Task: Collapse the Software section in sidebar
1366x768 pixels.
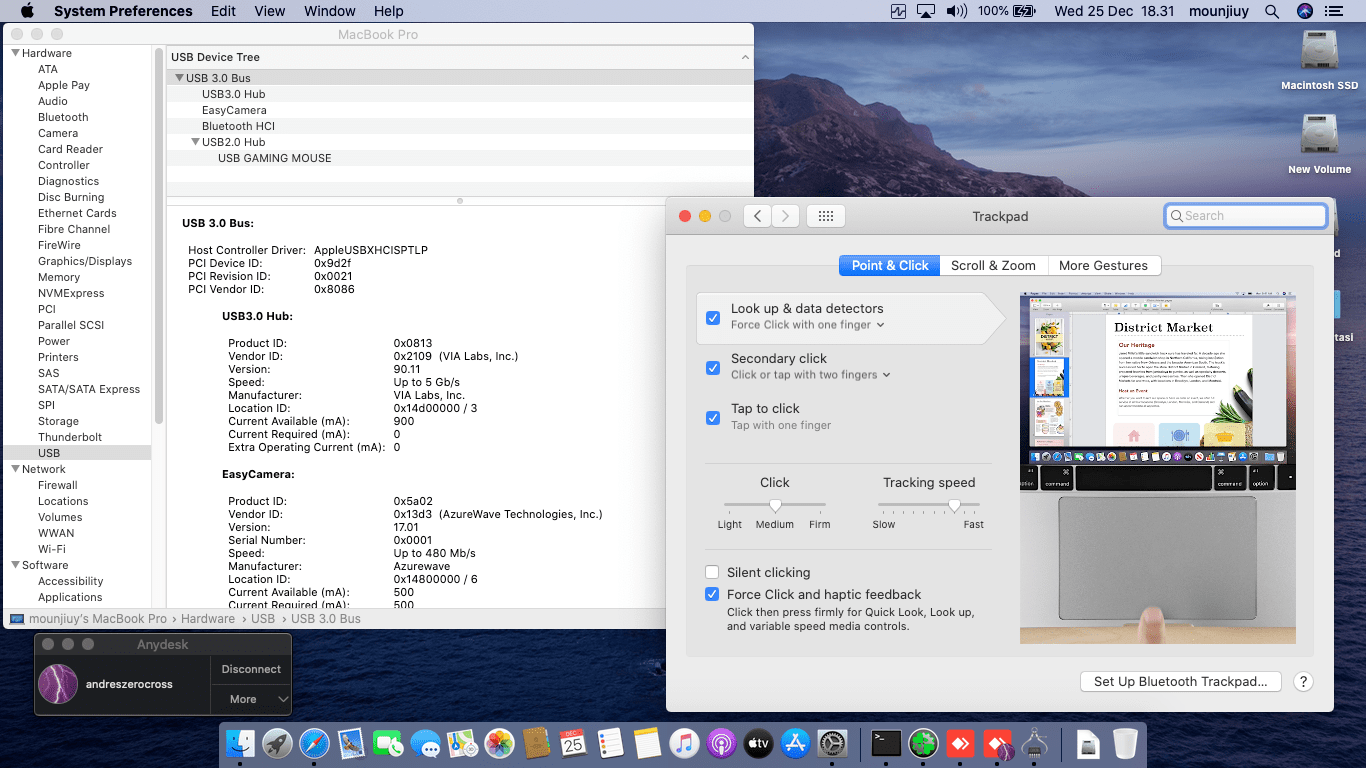Action: pos(15,565)
